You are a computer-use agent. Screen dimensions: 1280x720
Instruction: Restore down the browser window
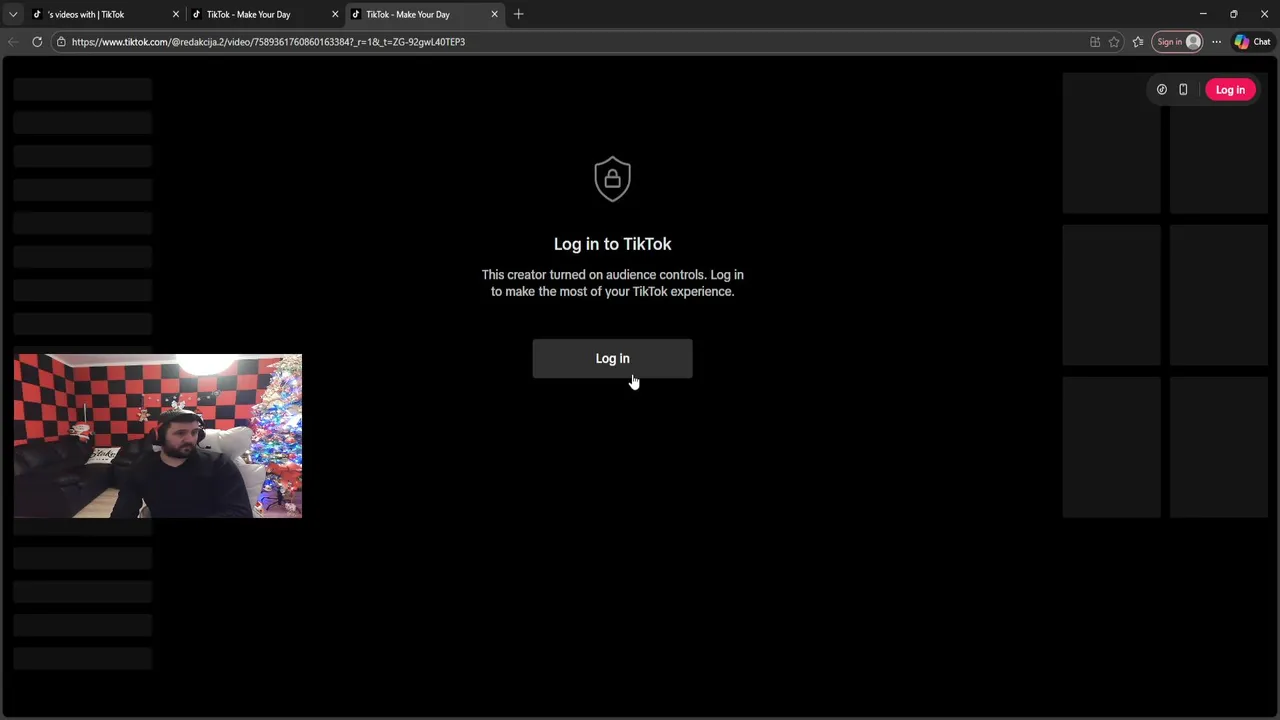(1233, 14)
